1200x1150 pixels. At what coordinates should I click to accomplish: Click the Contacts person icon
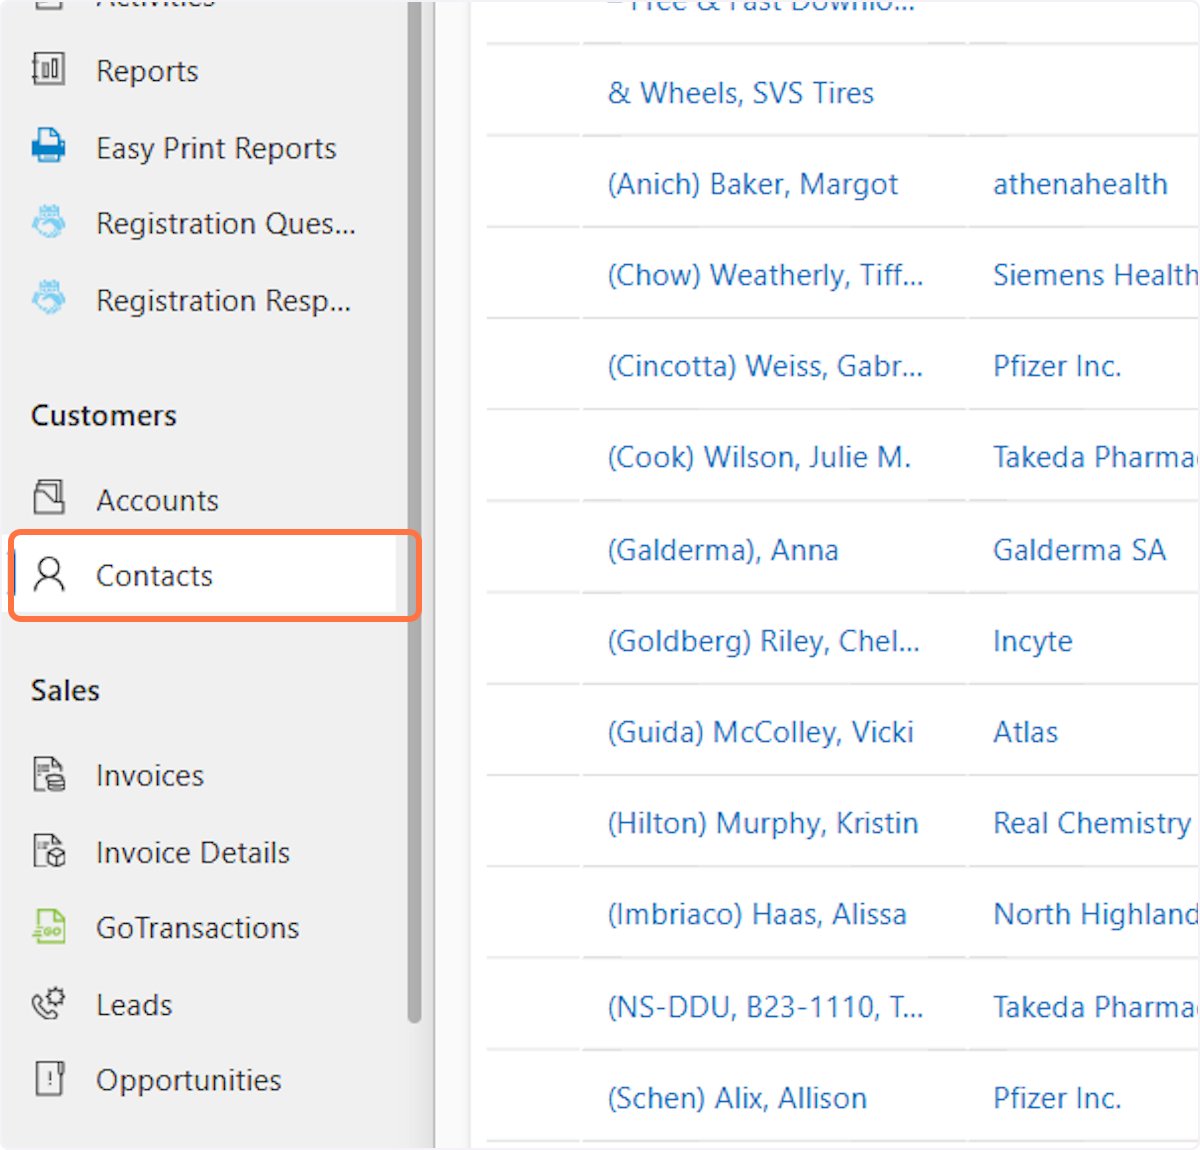click(48, 574)
